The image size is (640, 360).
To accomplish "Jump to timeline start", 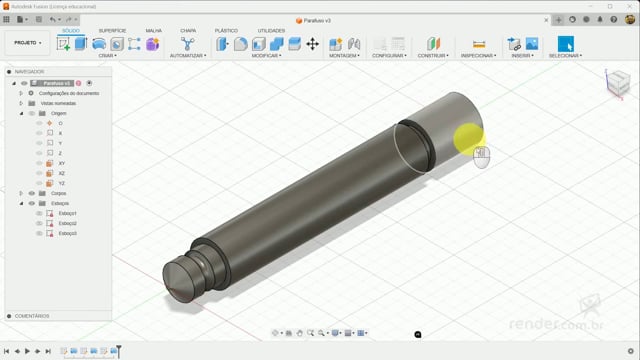I will tap(7, 351).
